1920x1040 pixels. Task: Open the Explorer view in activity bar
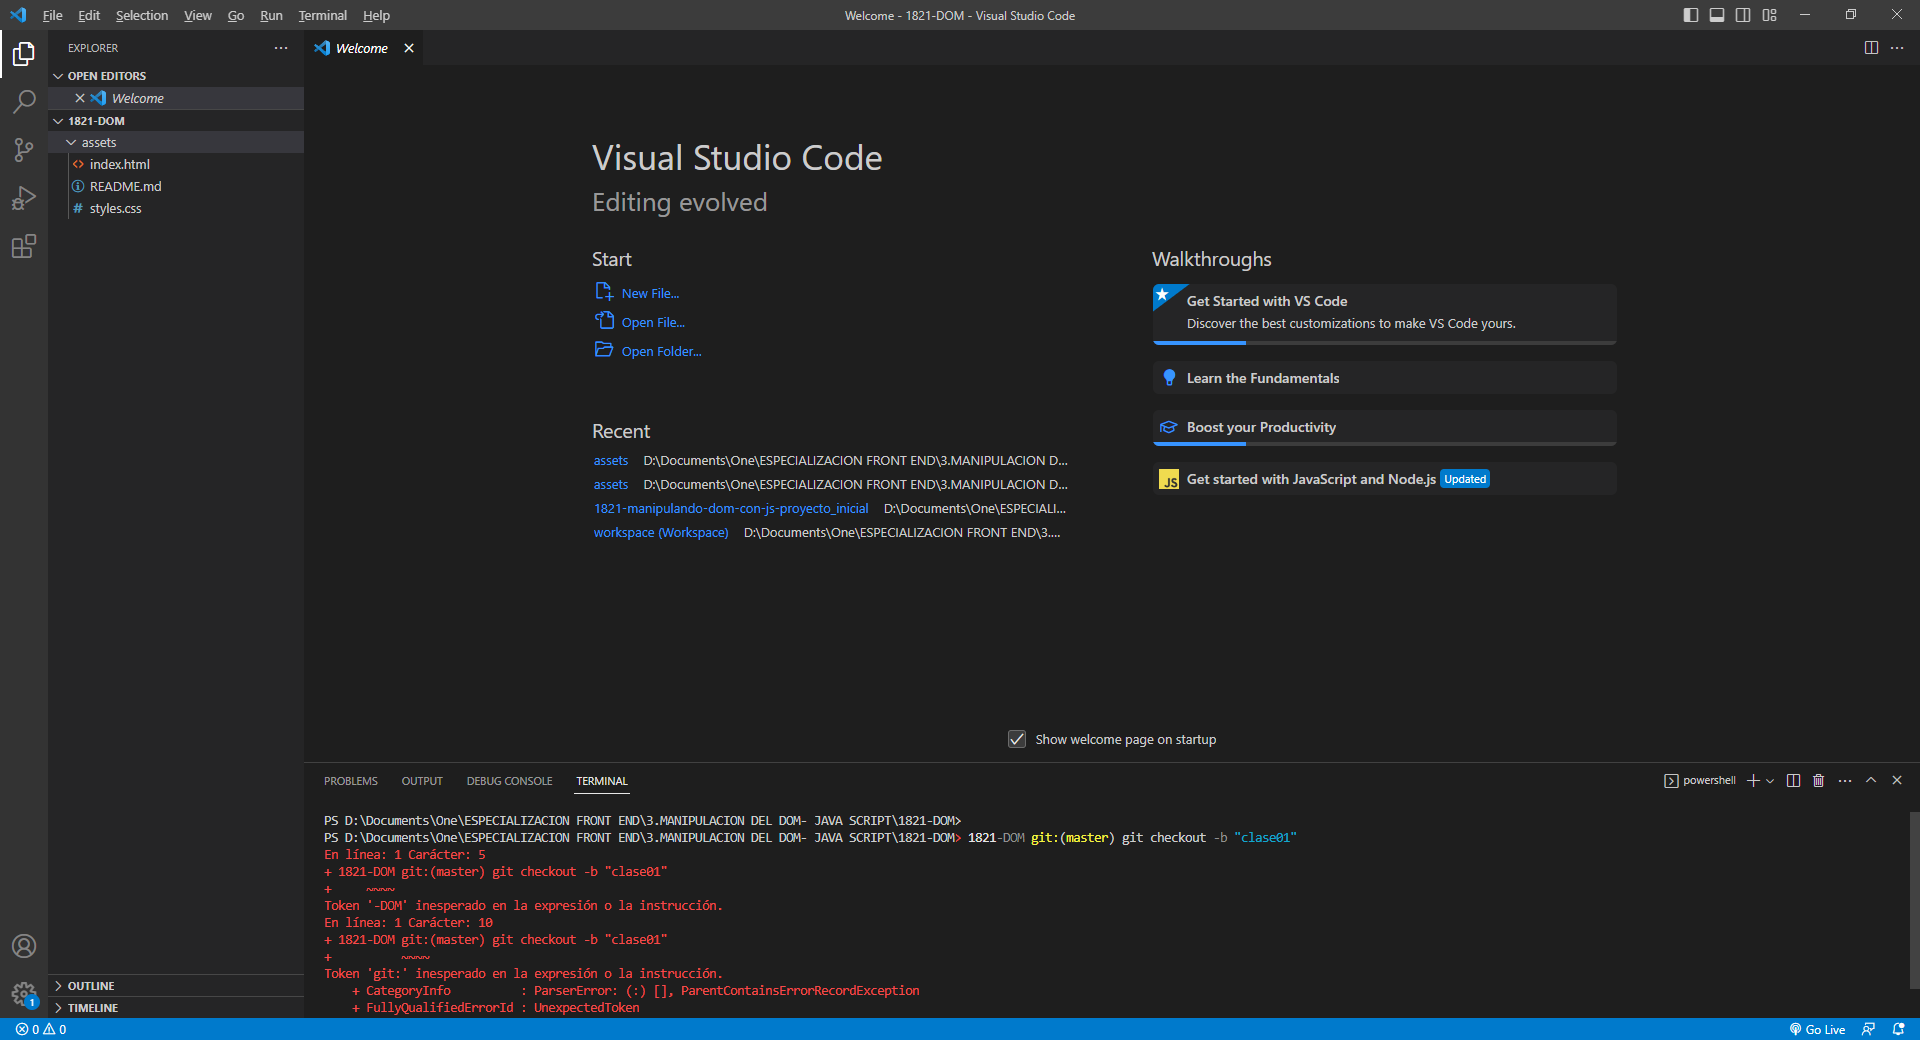(x=24, y=54)
